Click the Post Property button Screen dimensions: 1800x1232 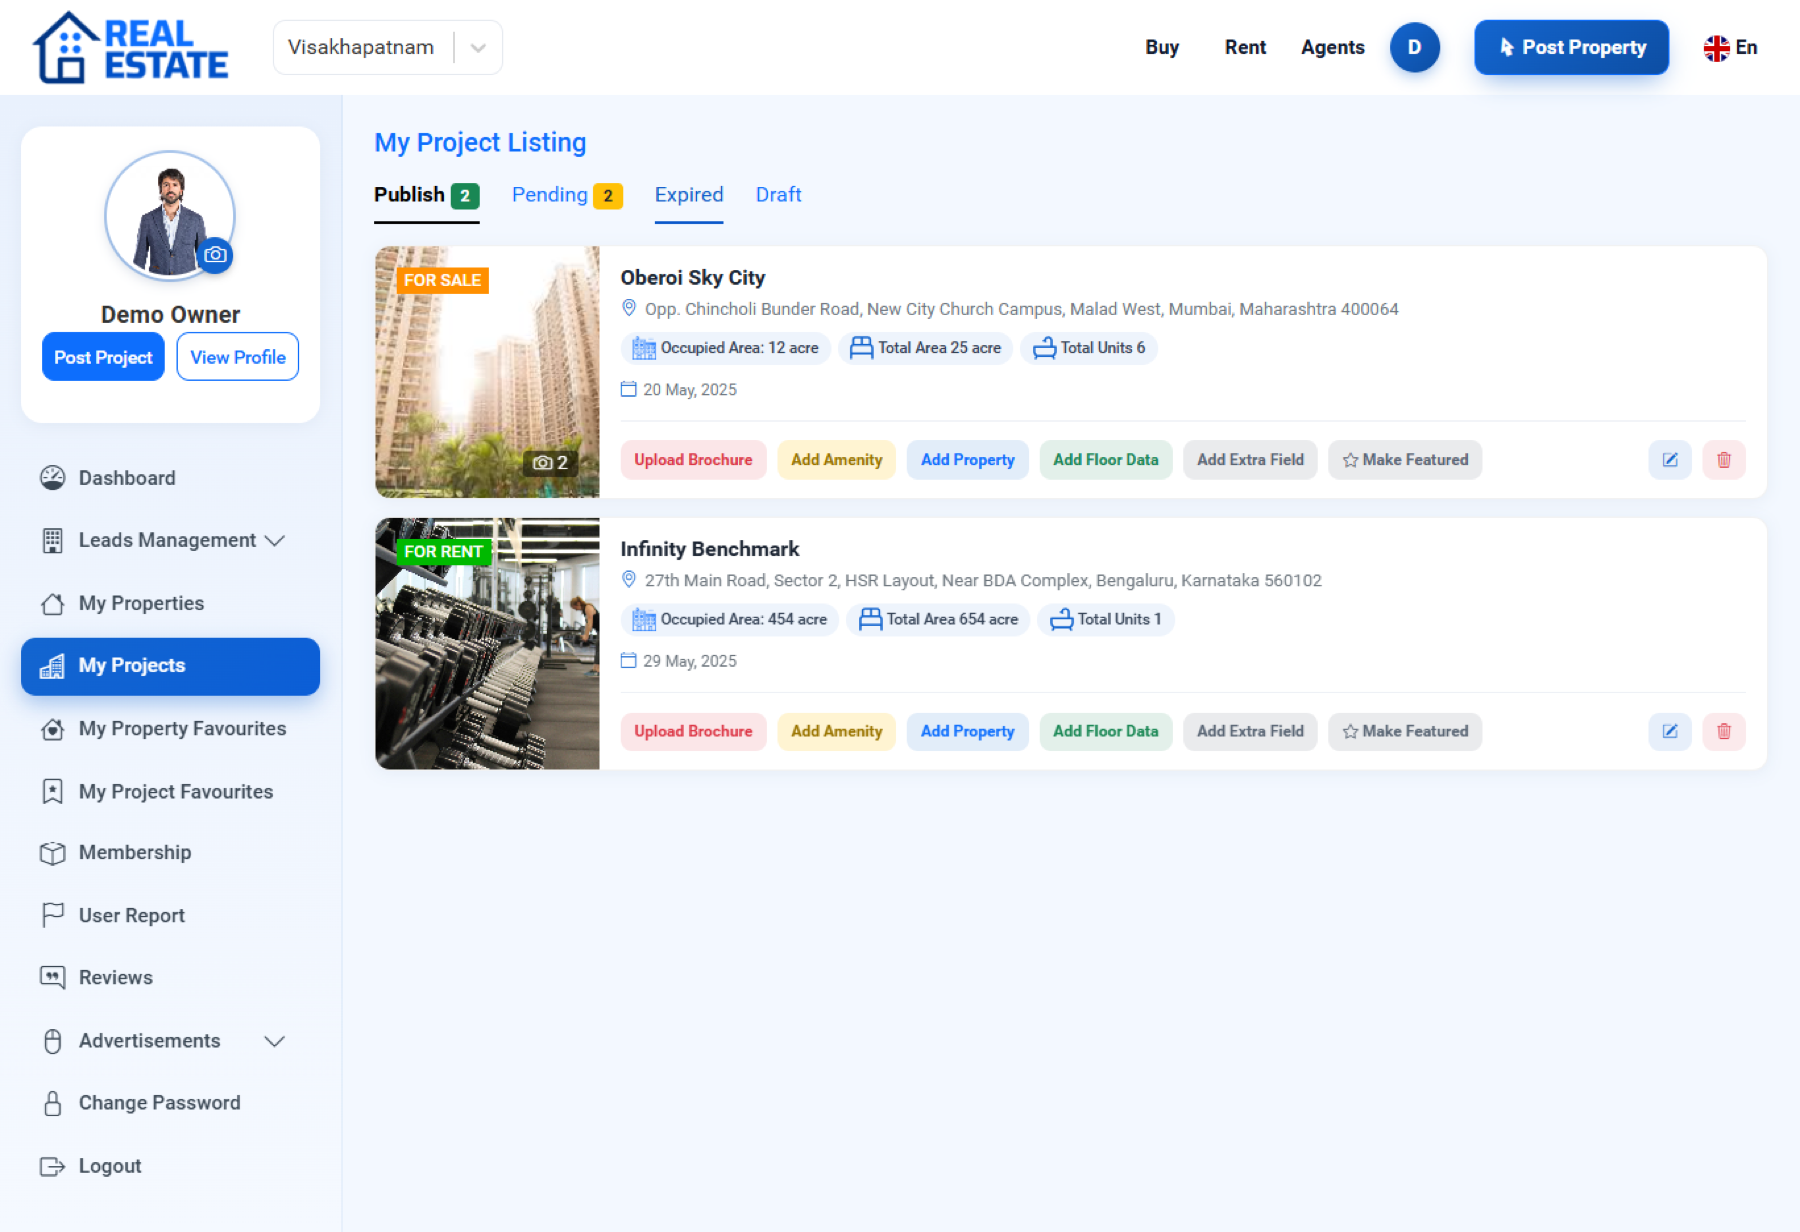pyautogui.click(x=1571, y=47)
